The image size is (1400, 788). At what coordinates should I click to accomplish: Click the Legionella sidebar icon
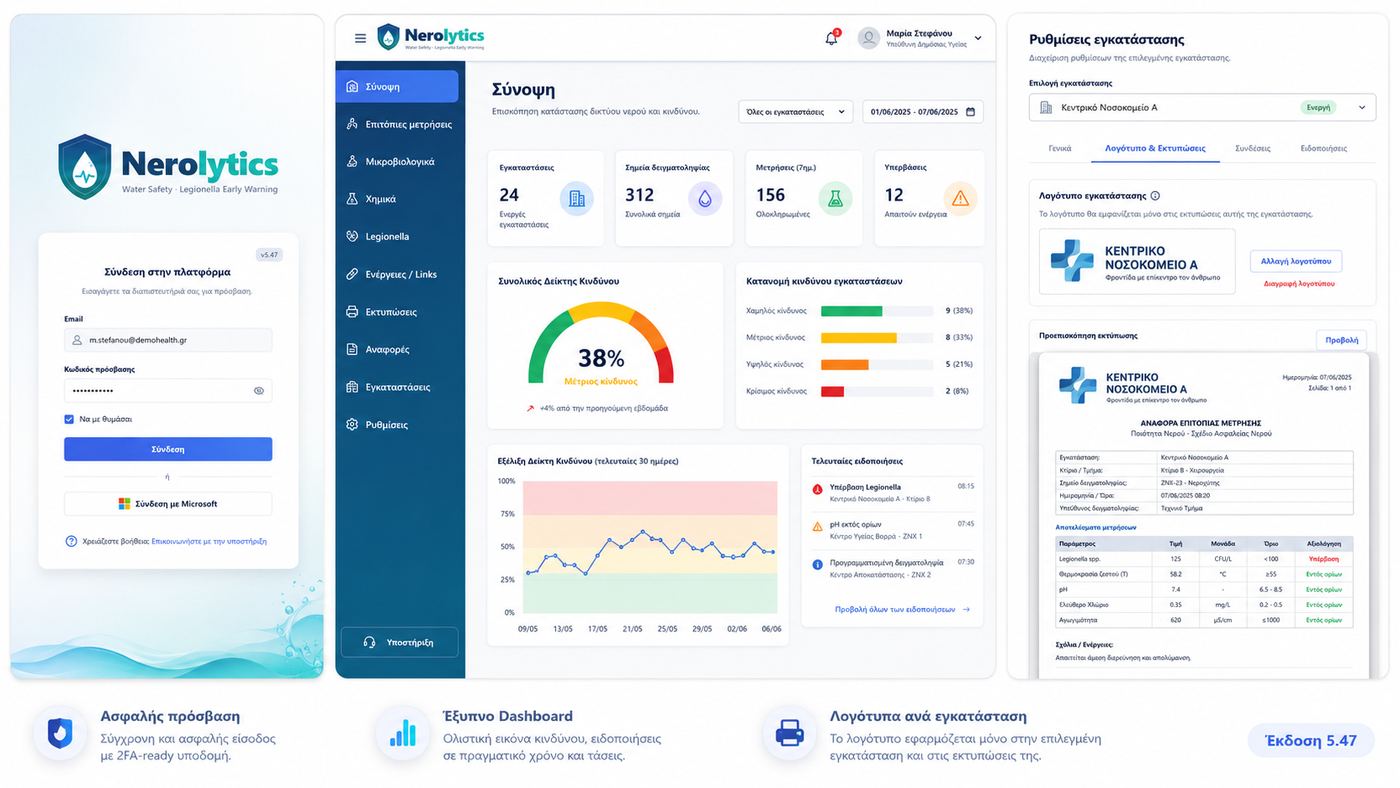tap(352, 237)
